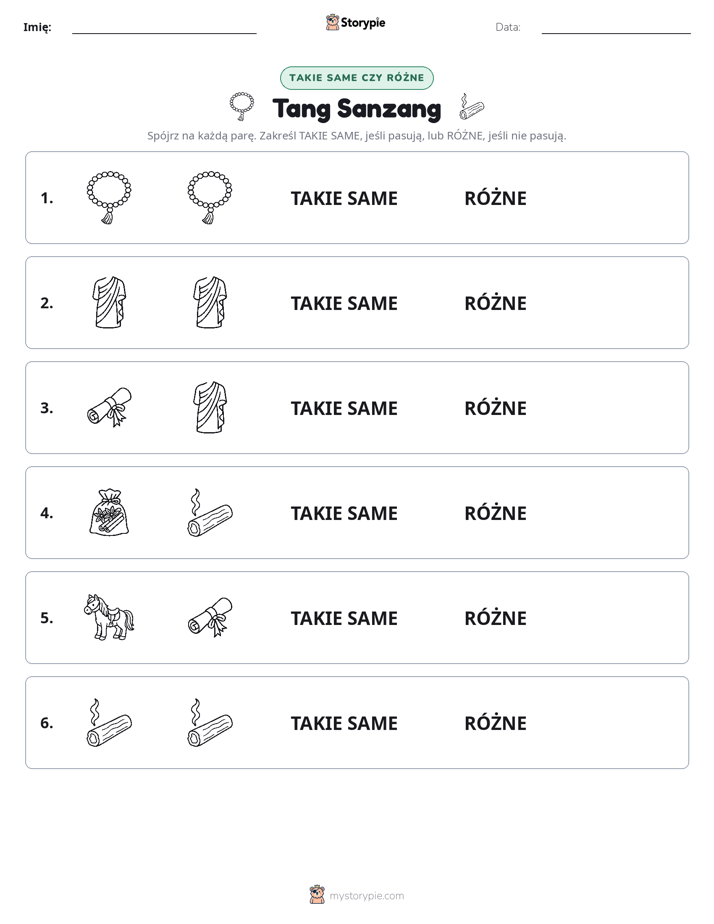Choose RÓŻNE in row 5
Viewport: 714px width, 924px height.
495,618
